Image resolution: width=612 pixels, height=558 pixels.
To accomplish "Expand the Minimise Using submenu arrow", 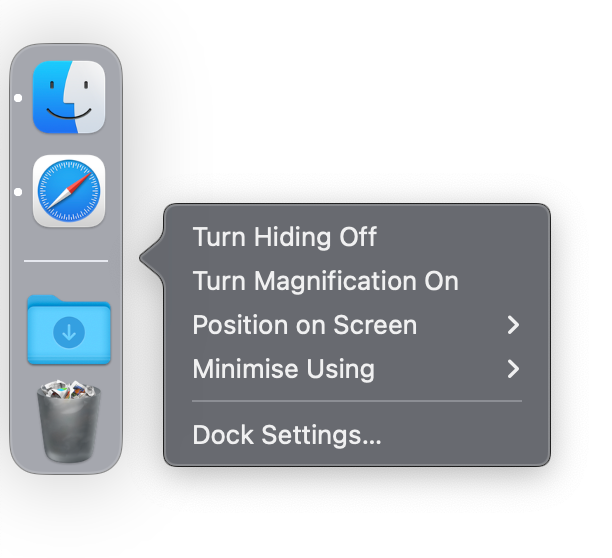I will point(513,369).
